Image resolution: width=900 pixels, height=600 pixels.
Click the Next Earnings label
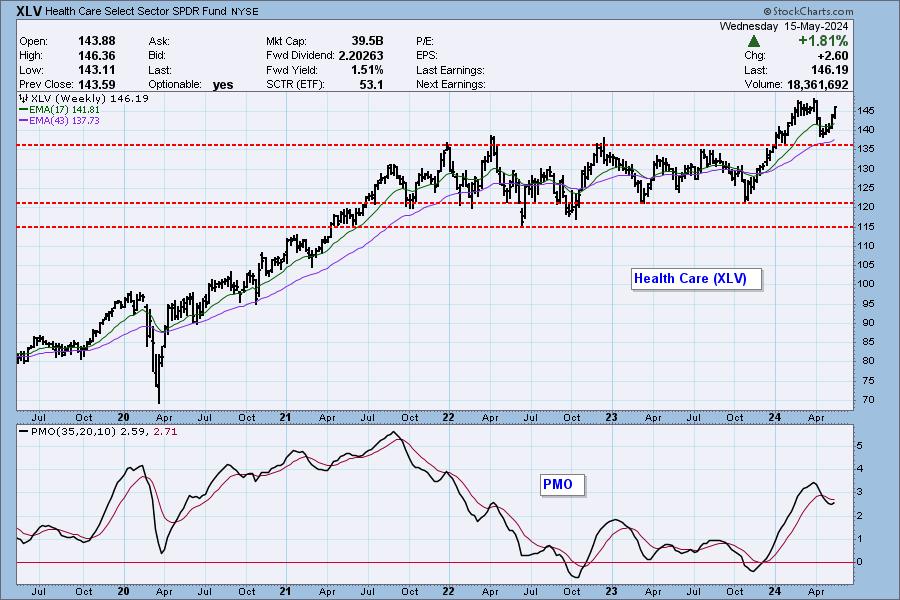pos(451,84)
